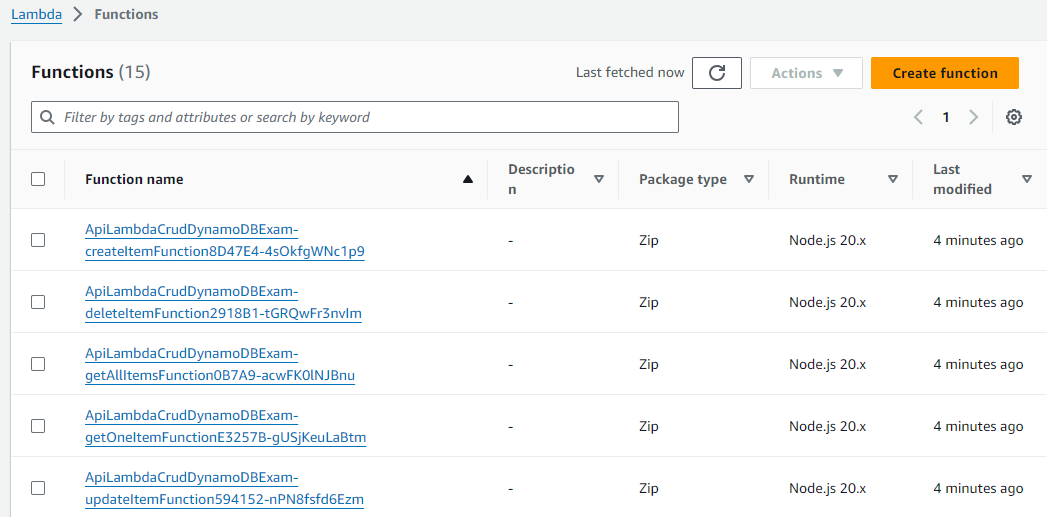This screenshot has height=517, width=1047.
Task: Open the getOneItemFunction link
Action: [225, 427]
